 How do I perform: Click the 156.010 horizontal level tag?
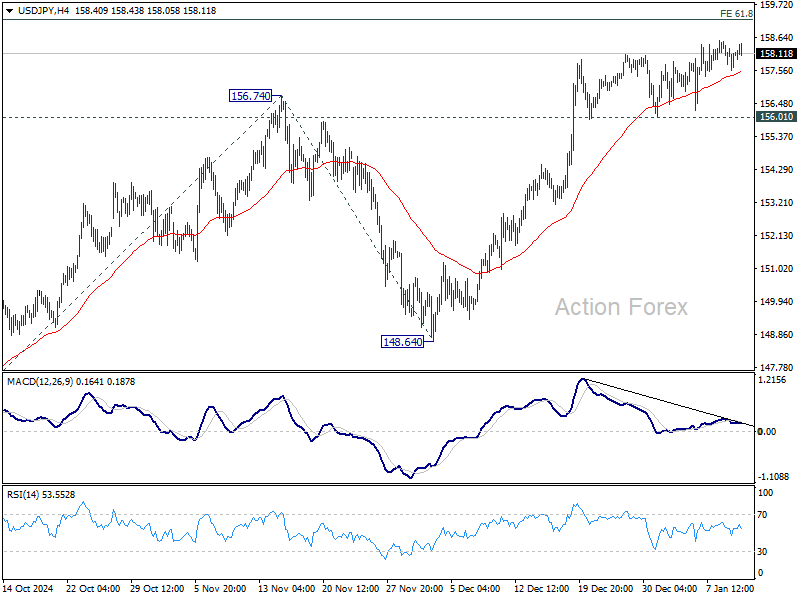(x=776, y=117)
